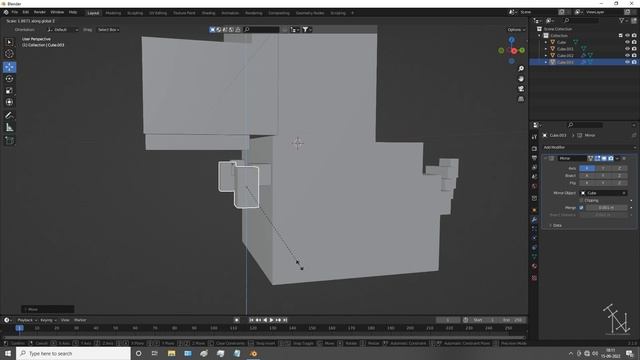Image resolution: width=640 pixels, height=360 pixels.
Task: Select the Select Box tool in the toolbar
Action: [9, 42]
